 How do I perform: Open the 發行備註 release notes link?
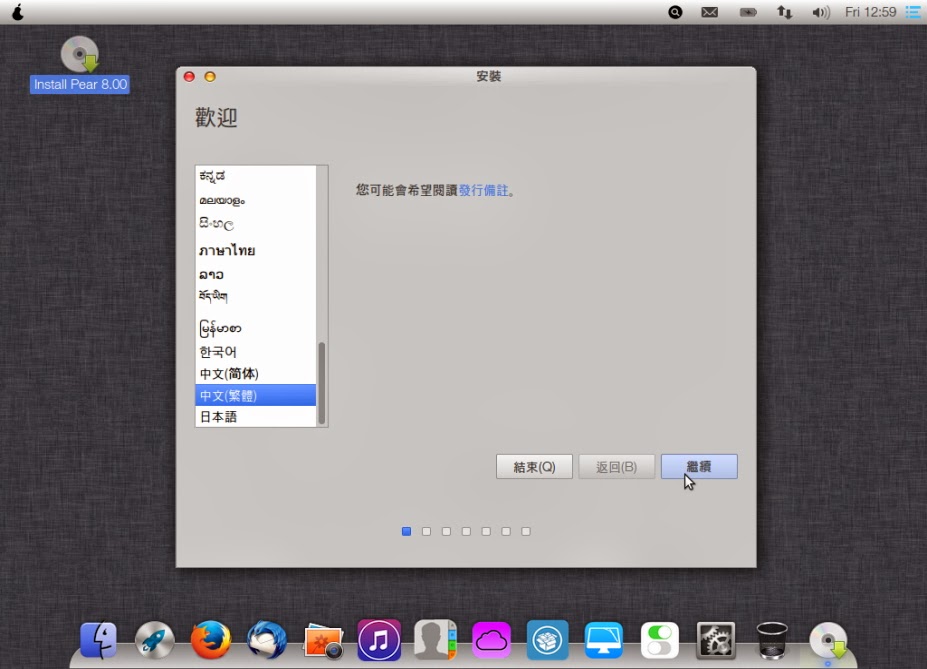[x=483, y=190]
